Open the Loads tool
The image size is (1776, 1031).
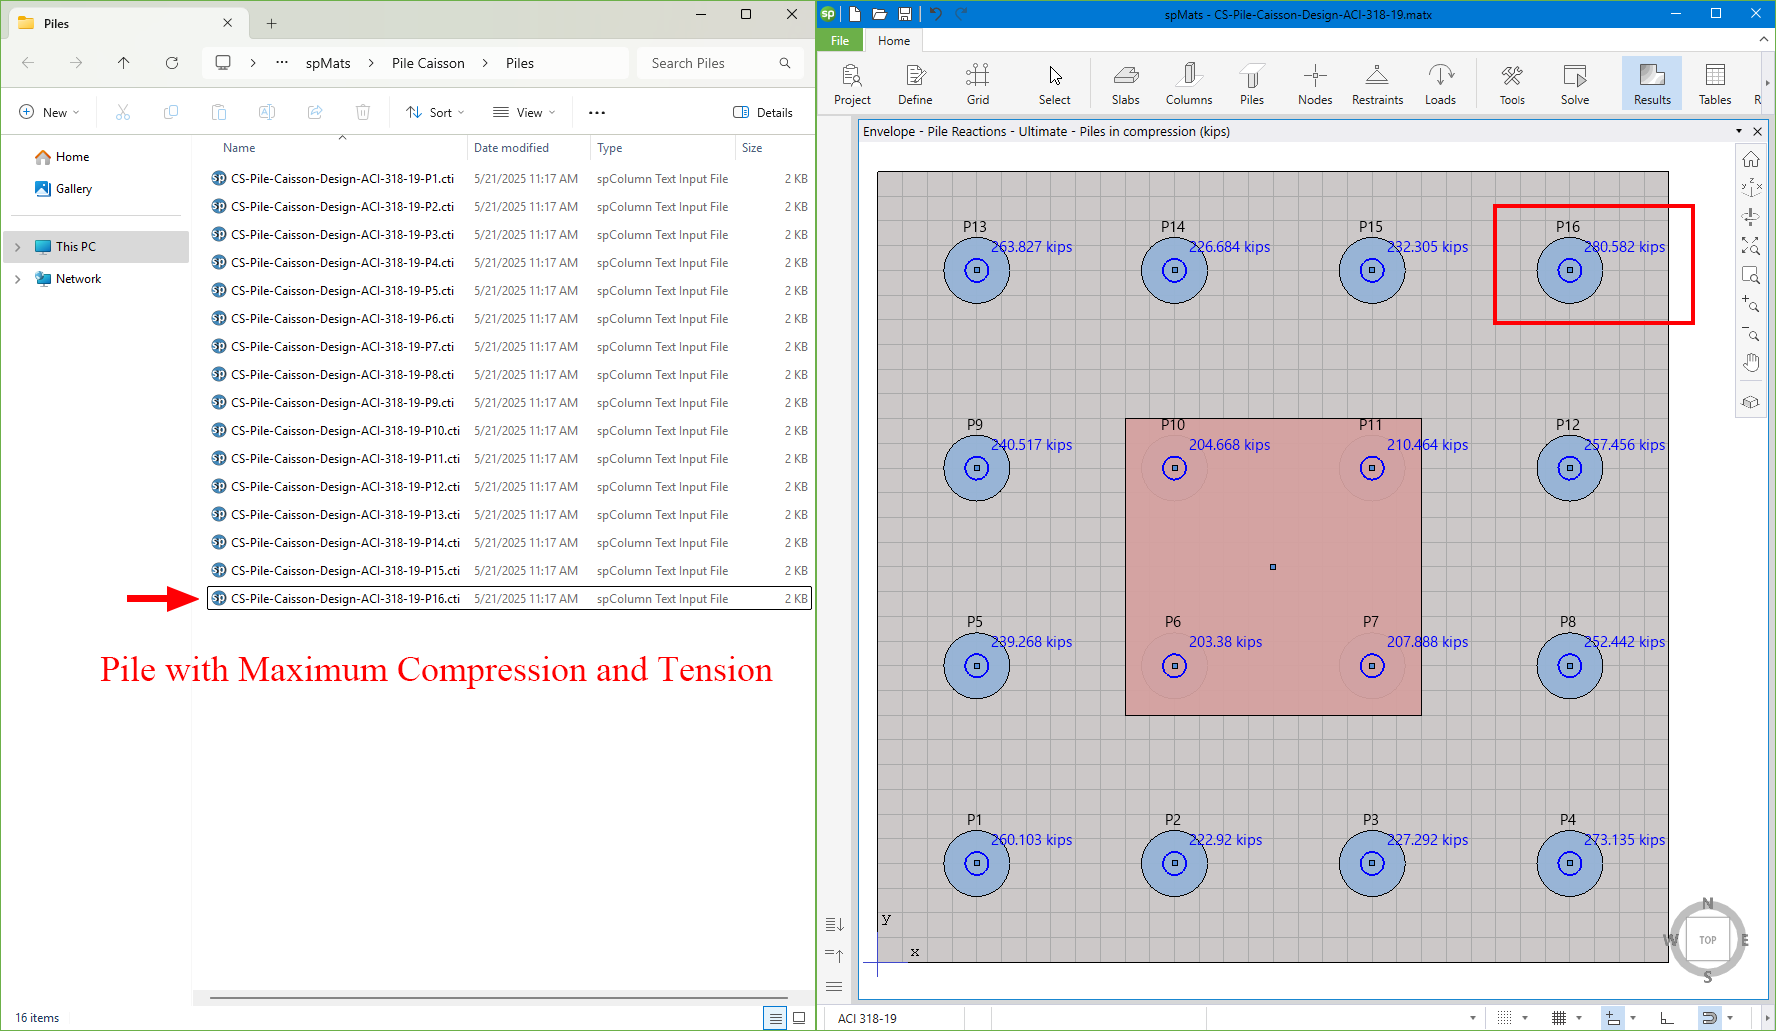tap(1440, 84)
